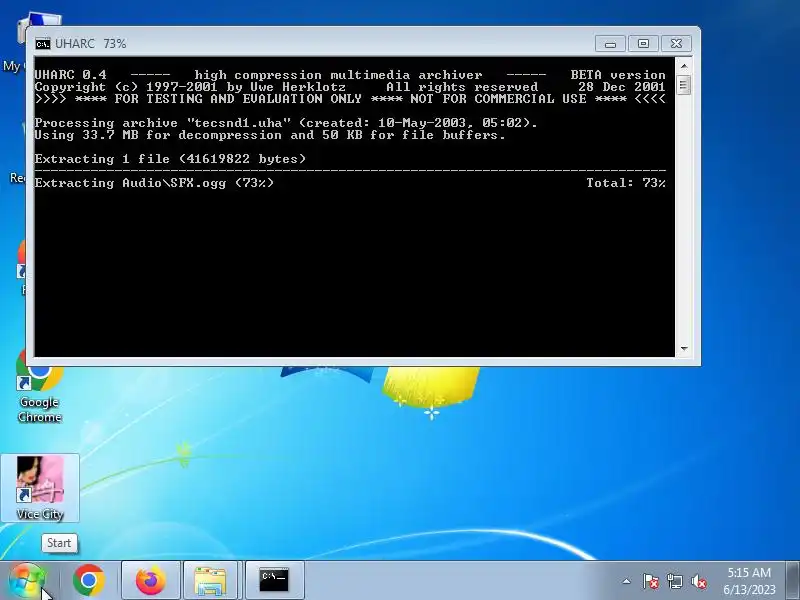The height and width of the screenshot is (600, 800).
Task: Click the 'Extracting 1 file (41619822 bytes)' line
Action: (x=170, y=159)
